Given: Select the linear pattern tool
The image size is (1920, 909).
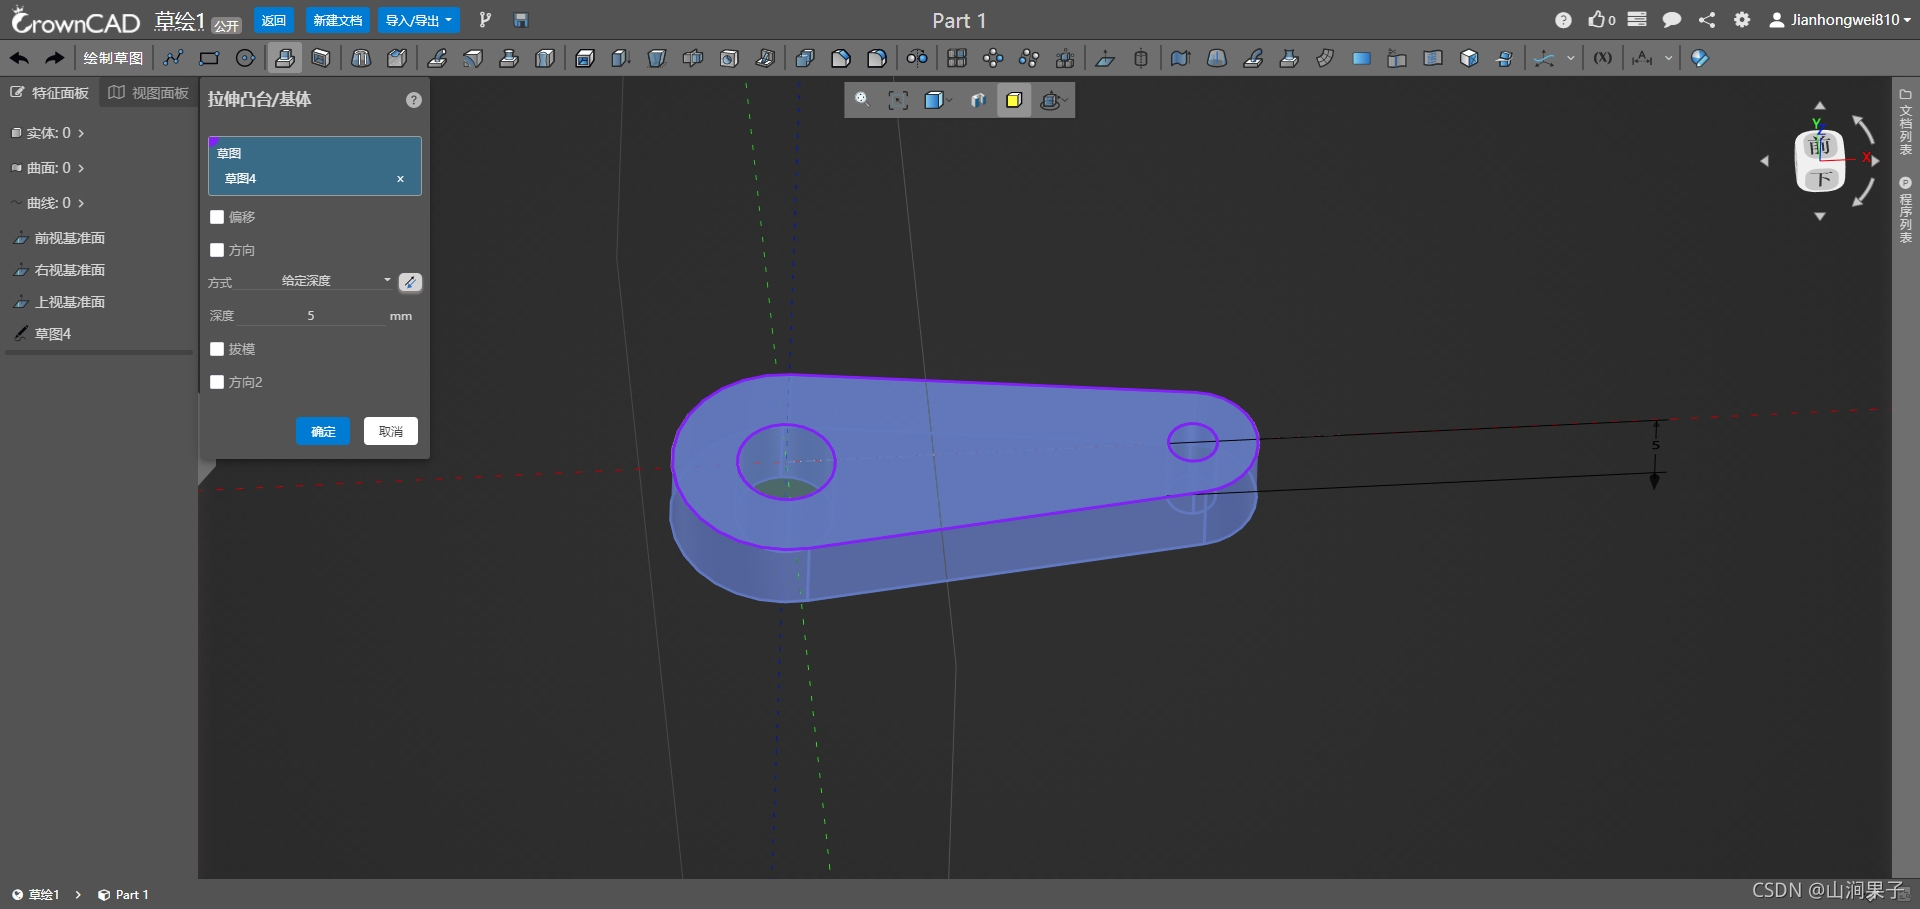Looking at the screenshot, I should click(x=957, y=58).
